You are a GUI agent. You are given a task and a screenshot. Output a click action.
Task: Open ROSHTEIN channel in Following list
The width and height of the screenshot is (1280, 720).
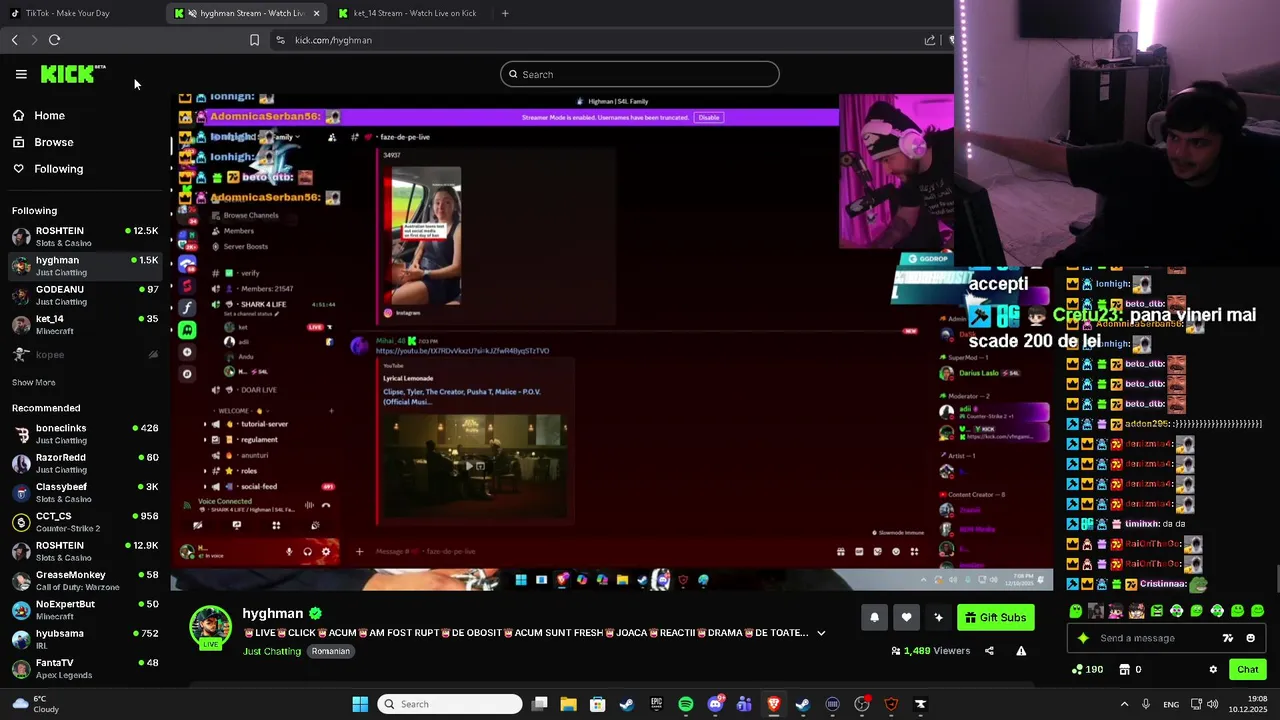tap(85, 236)
